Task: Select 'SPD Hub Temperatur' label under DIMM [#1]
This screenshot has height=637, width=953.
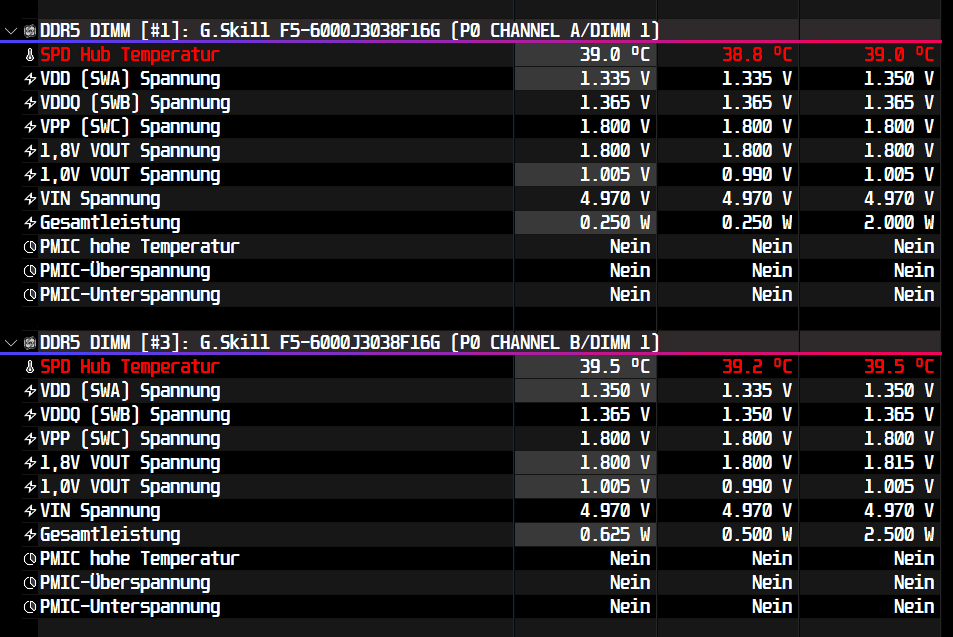Action: [129, 55]
